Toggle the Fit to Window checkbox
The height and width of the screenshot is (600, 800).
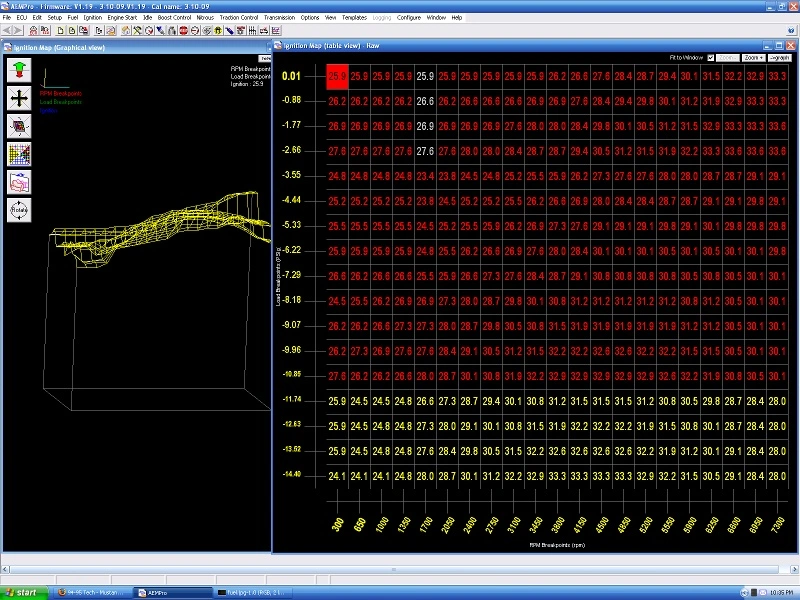point(711,58)
